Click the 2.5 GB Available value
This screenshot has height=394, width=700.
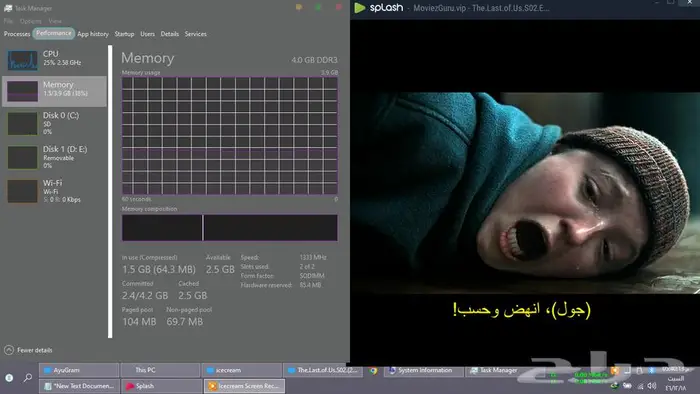click(220, 270)
